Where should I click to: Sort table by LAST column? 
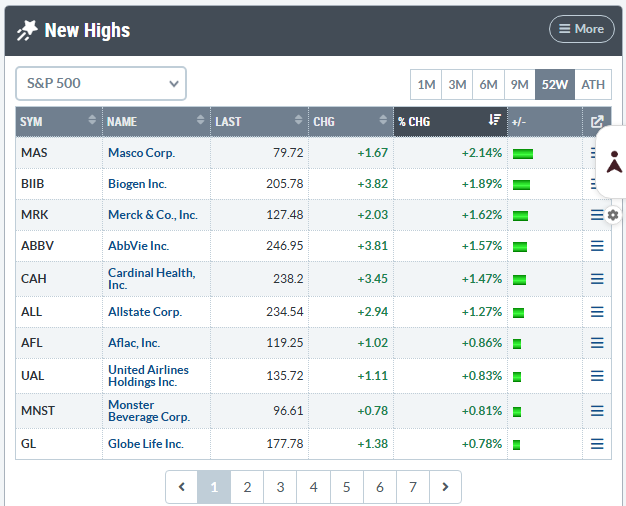[259, 121]
